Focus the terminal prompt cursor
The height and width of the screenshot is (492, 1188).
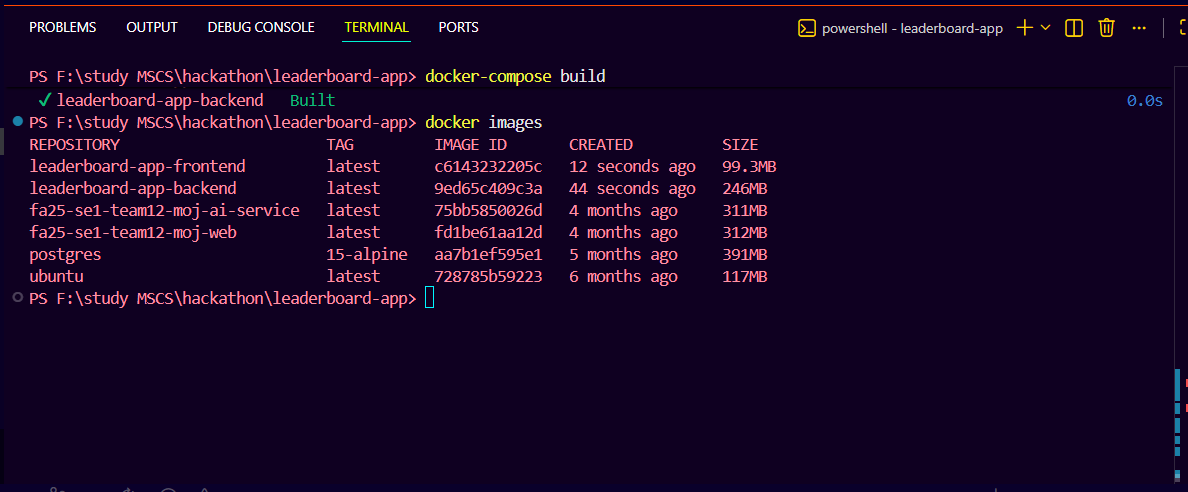(x=430, y=298)
